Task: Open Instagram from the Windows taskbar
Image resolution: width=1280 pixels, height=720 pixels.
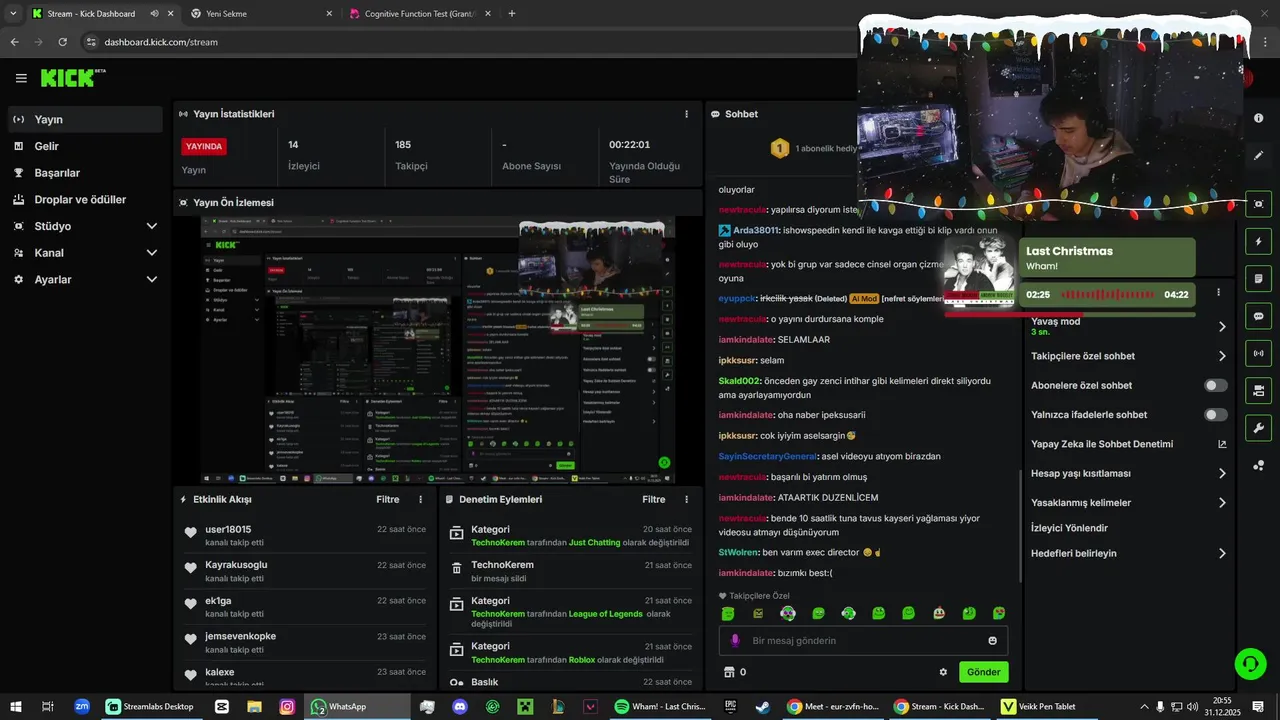Action: pos(287,706)
